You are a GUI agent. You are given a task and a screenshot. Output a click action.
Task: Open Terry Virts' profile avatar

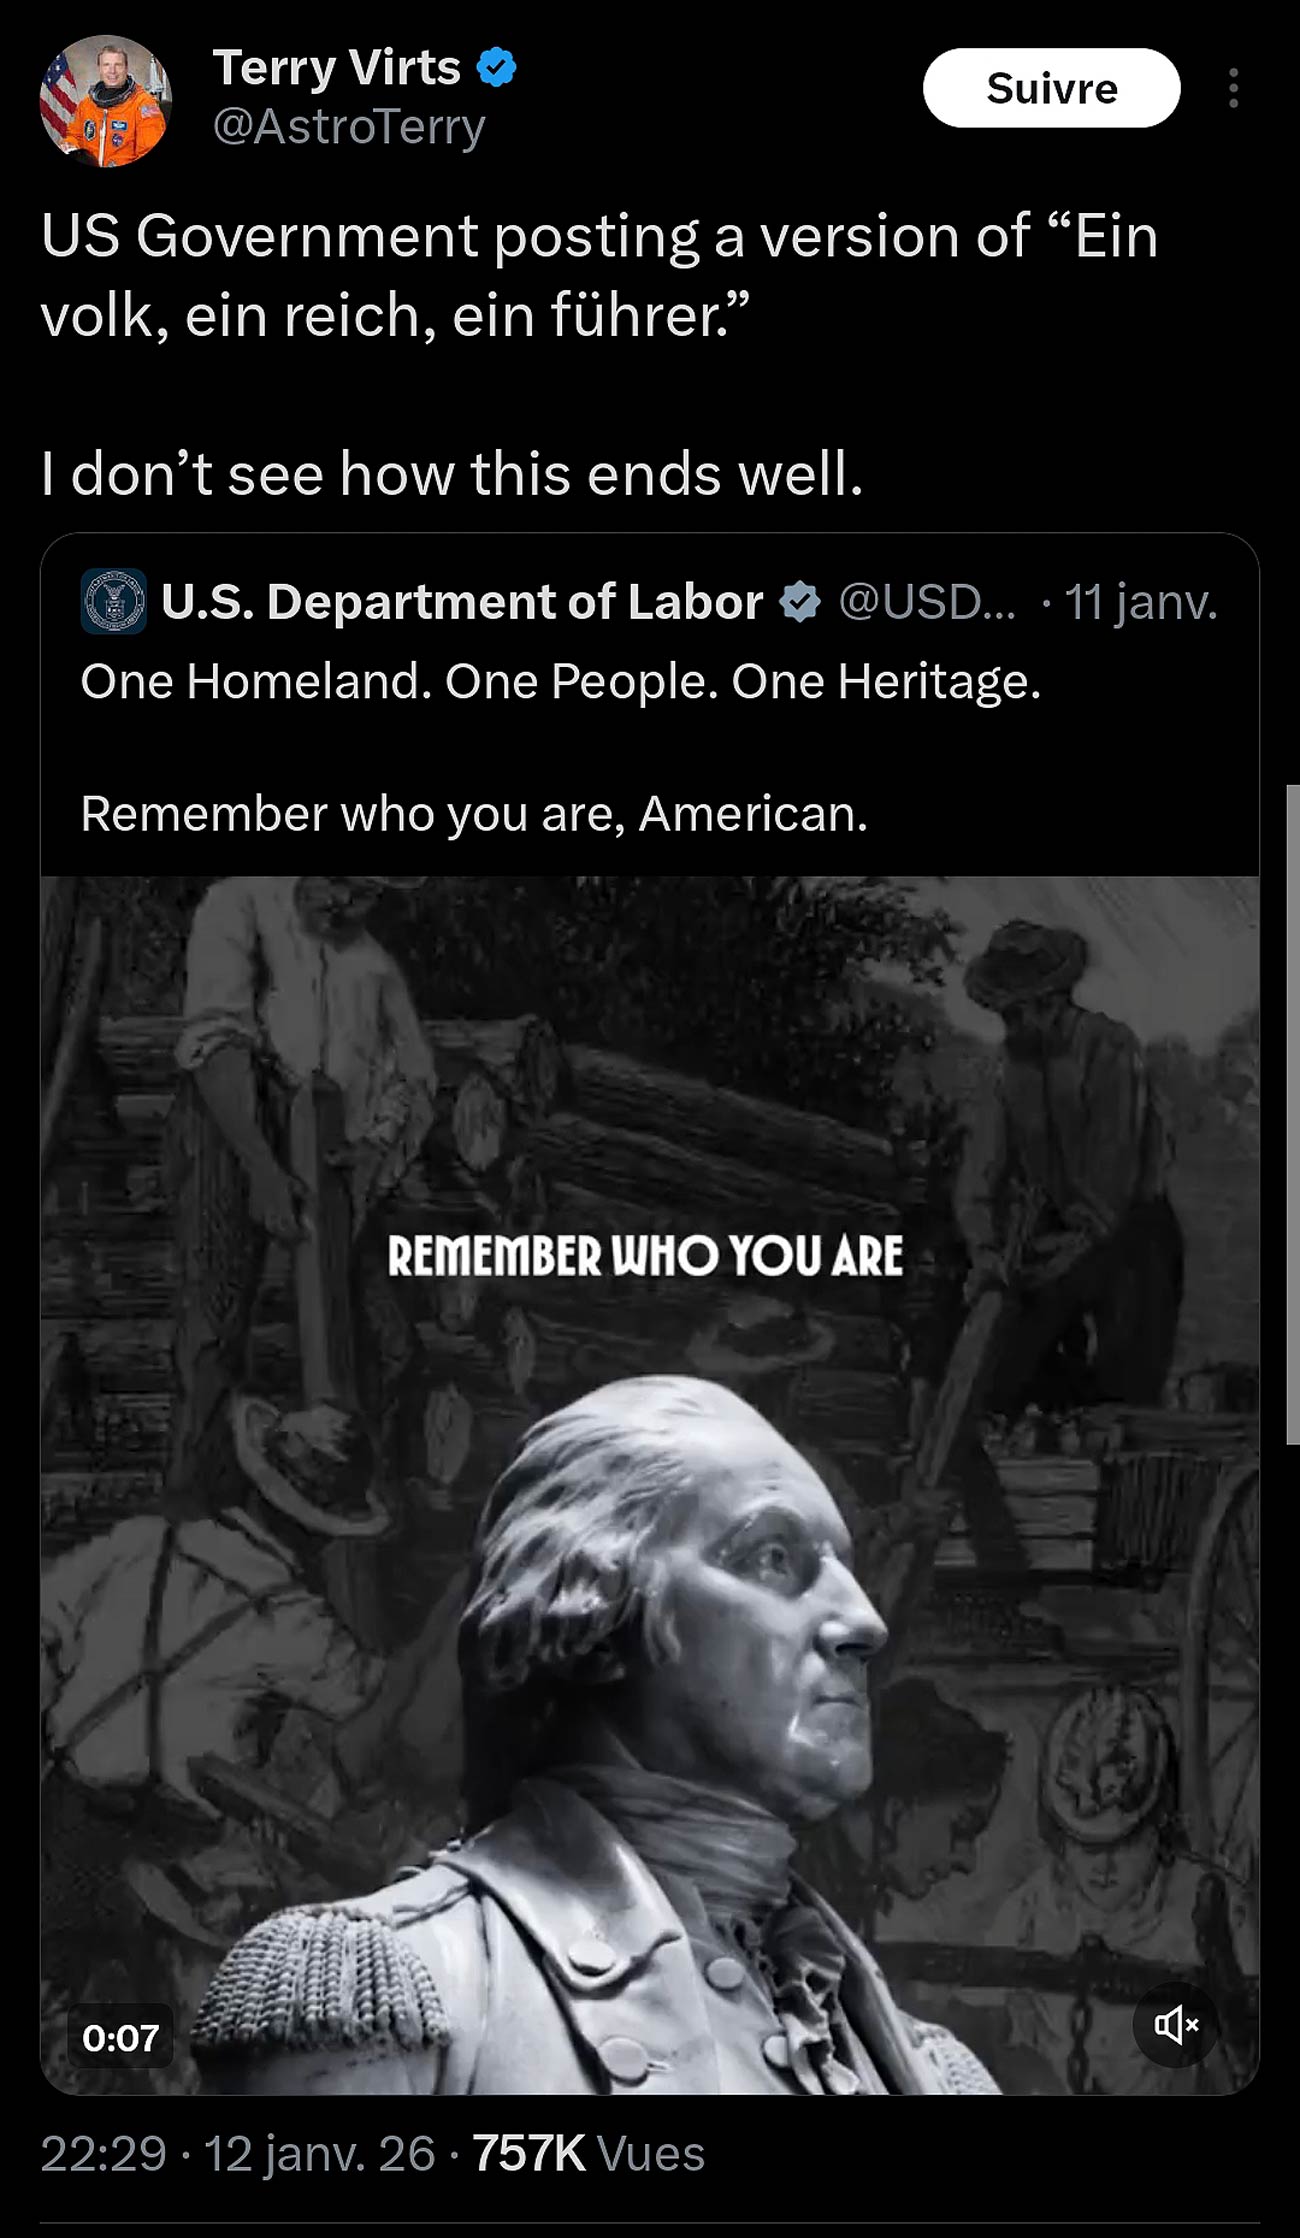coord(105,100)
